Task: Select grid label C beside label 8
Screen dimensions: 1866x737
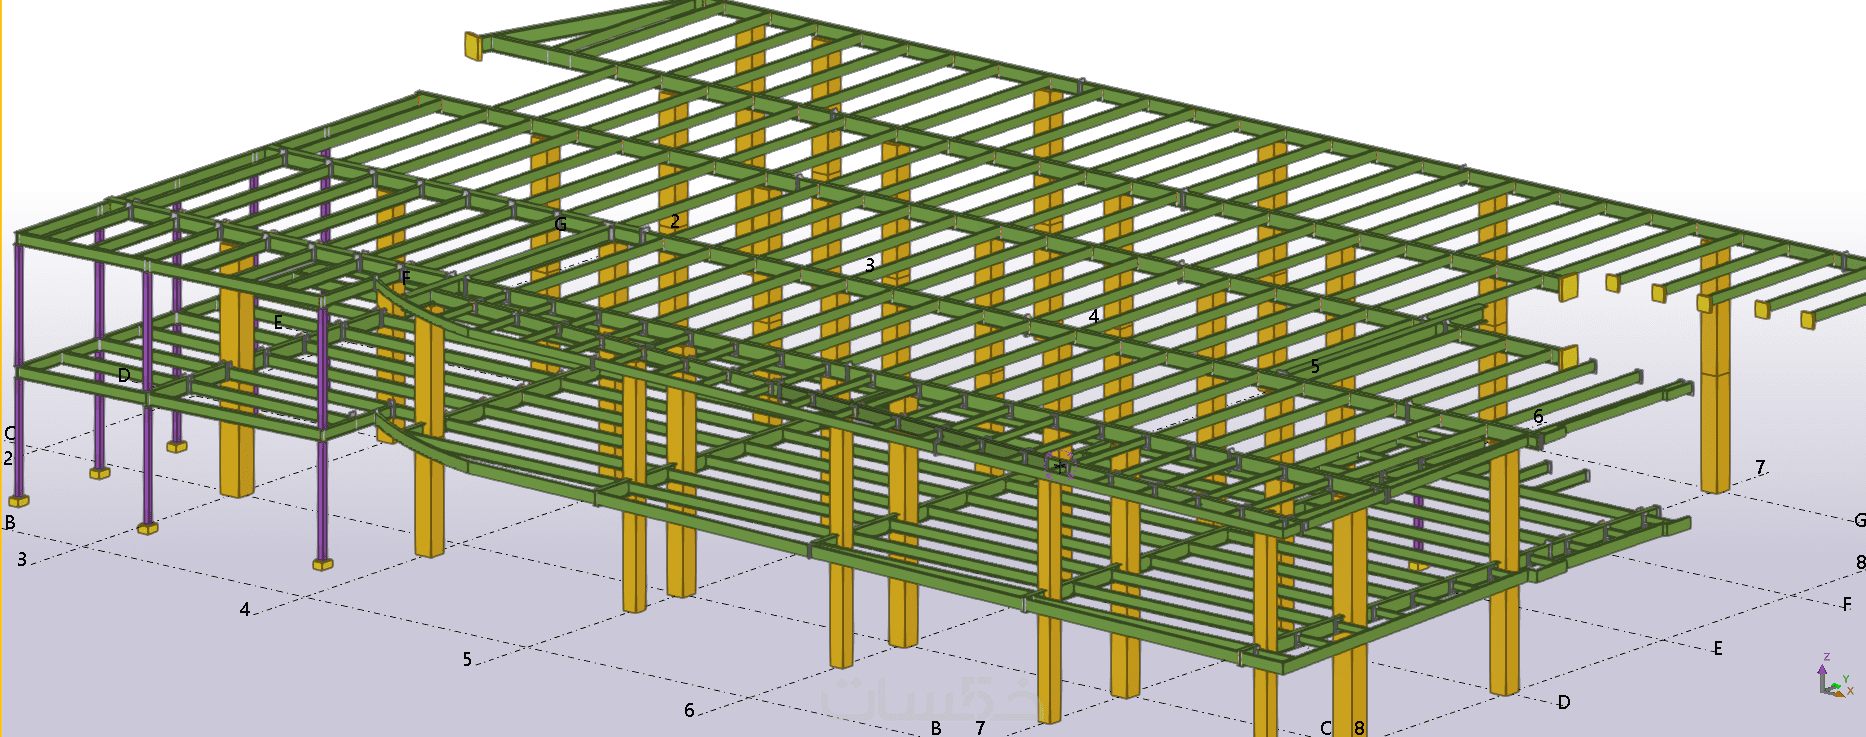Action: [1326, 728]
